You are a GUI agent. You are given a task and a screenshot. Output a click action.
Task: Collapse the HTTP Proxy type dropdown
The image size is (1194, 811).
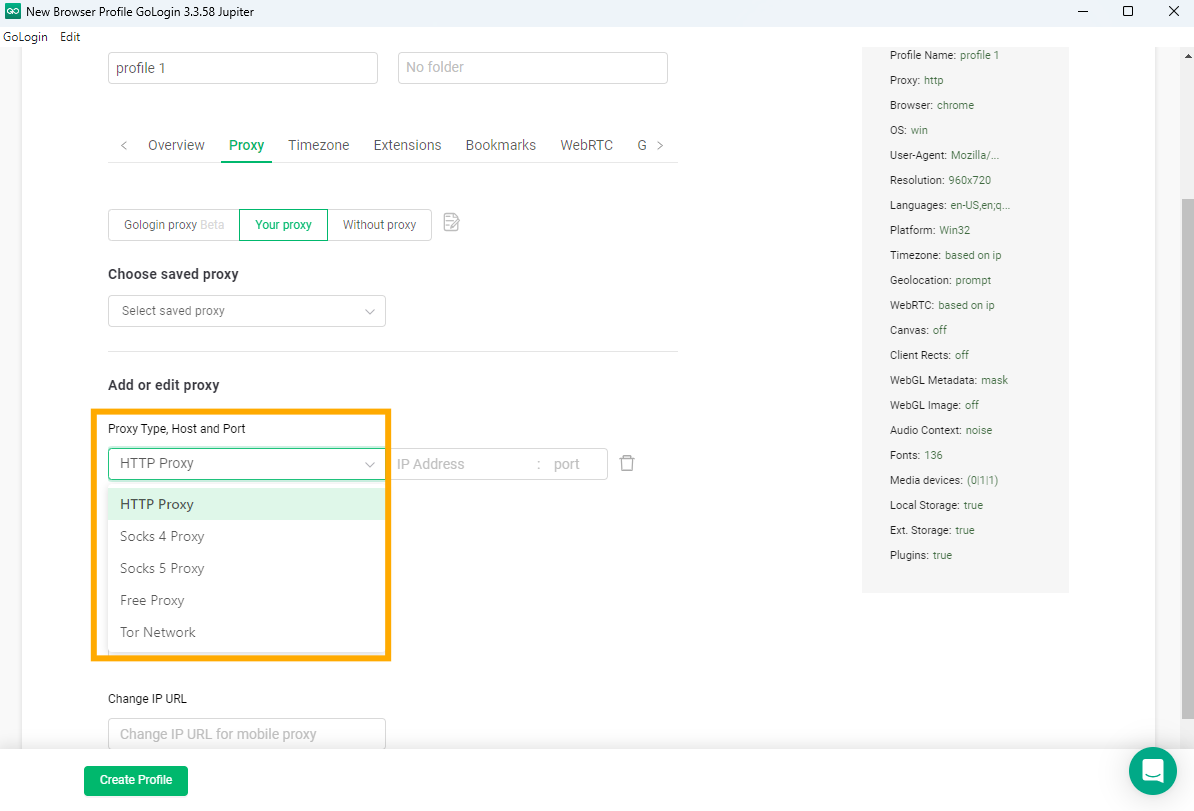pos(247,464)
